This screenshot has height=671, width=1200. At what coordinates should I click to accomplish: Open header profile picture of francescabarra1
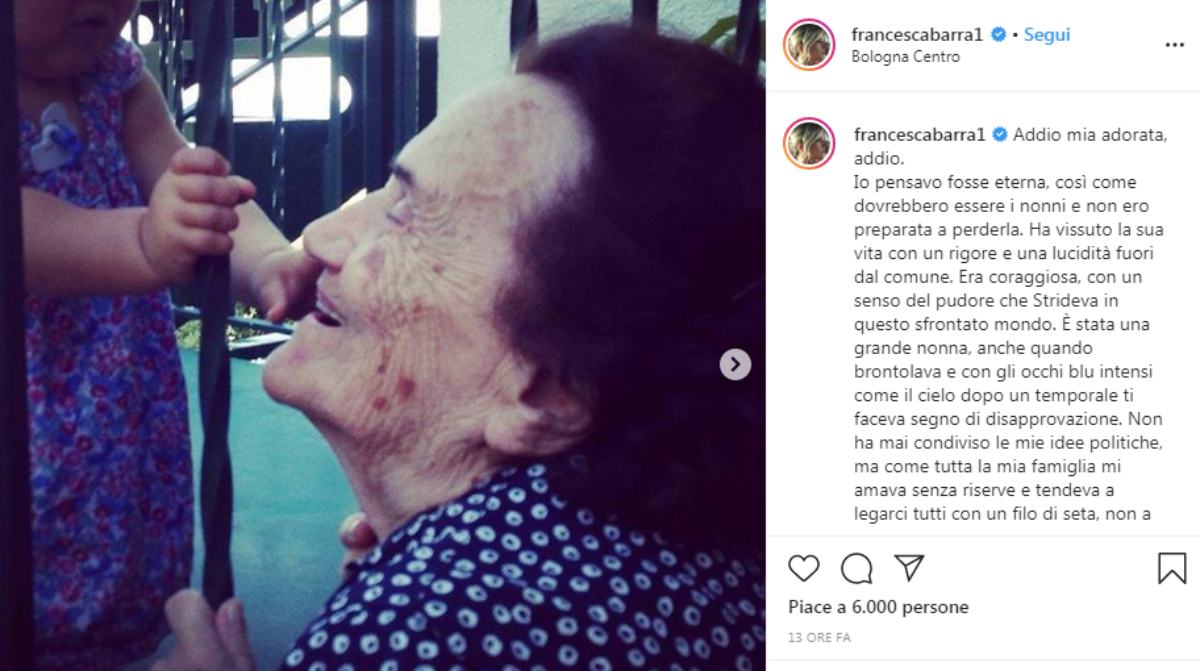(x=810, y=45)
